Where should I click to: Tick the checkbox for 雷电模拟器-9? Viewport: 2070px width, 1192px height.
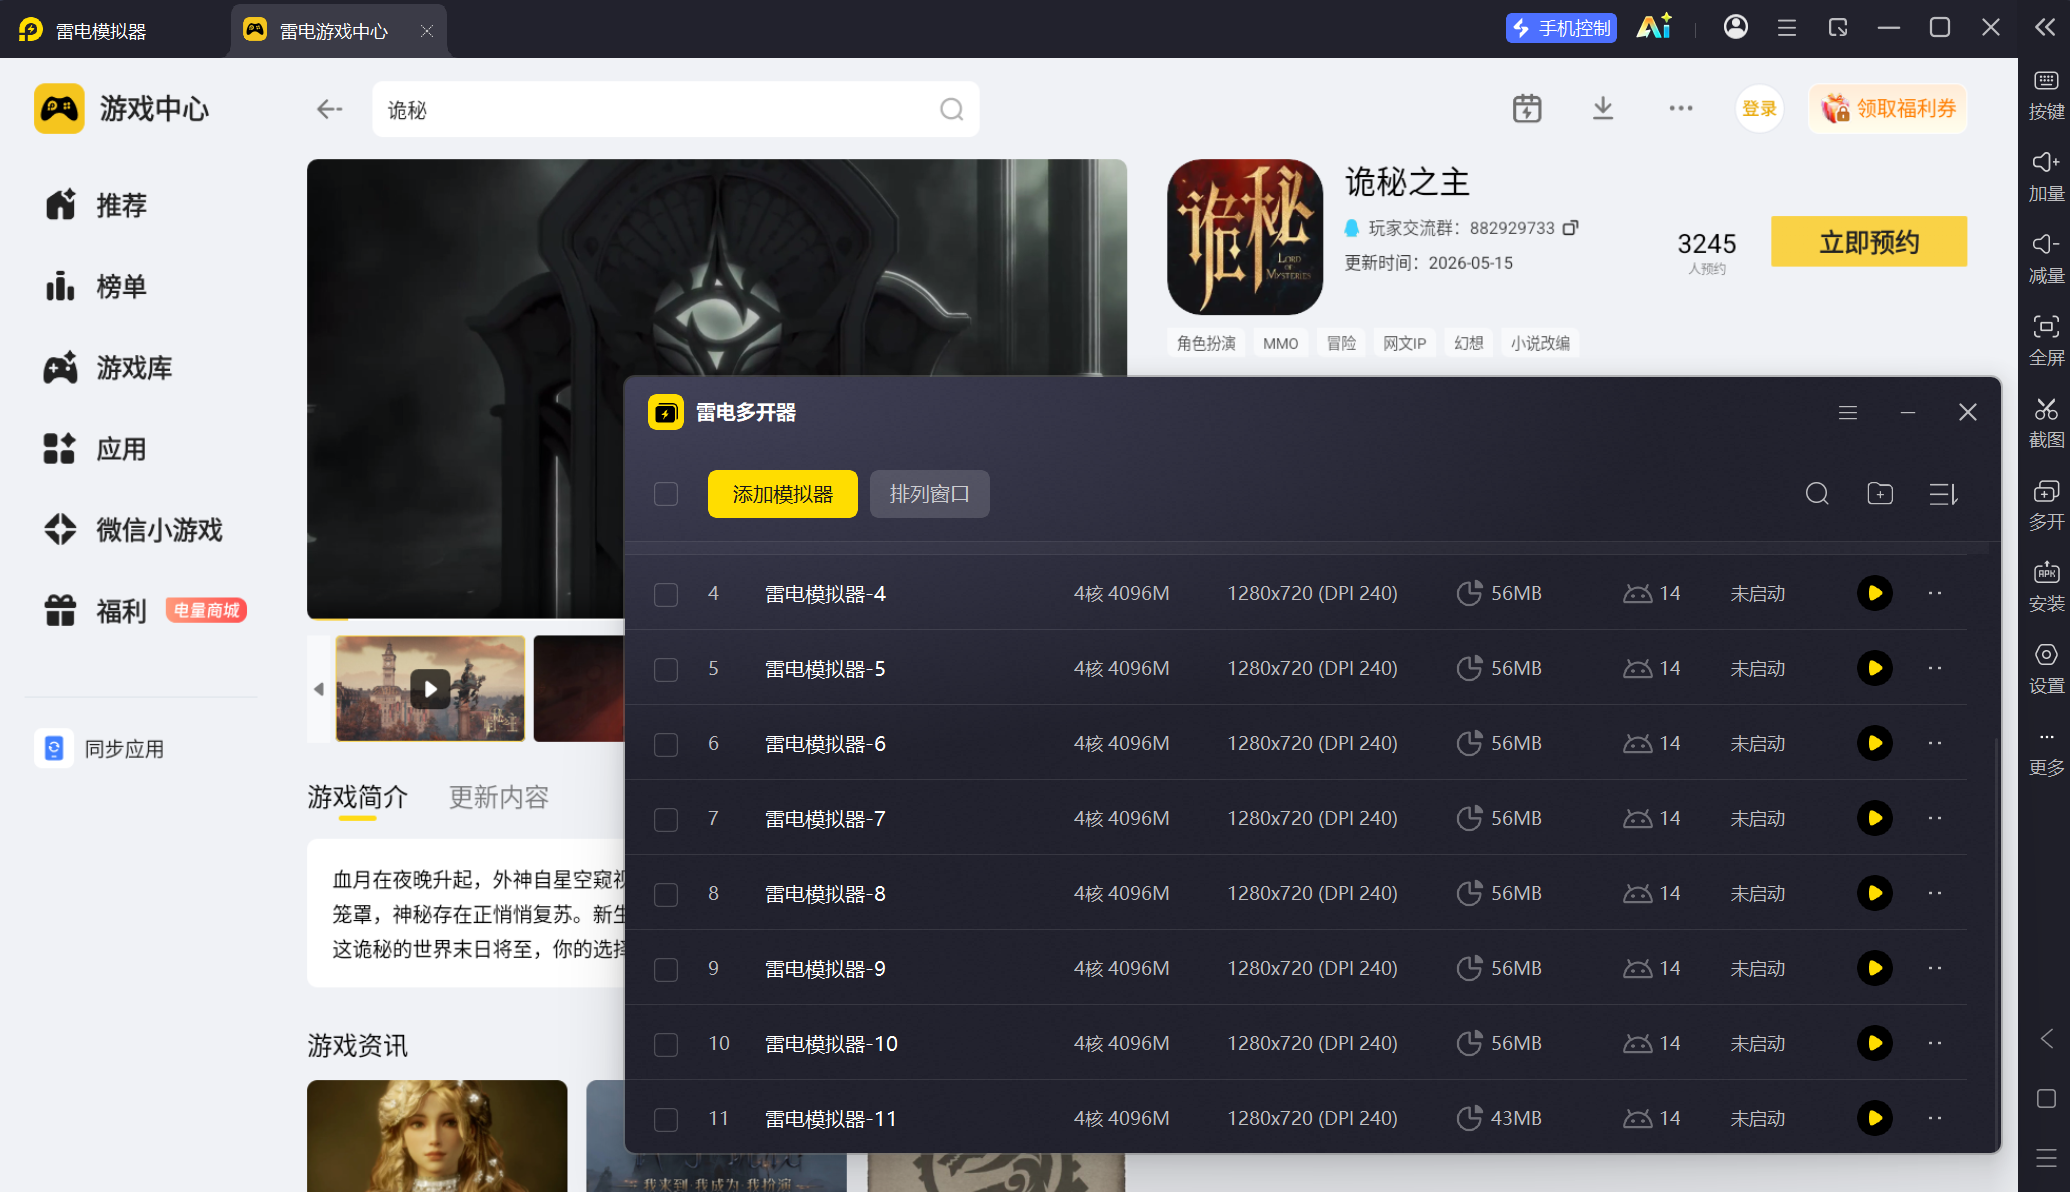pos(666,969)
